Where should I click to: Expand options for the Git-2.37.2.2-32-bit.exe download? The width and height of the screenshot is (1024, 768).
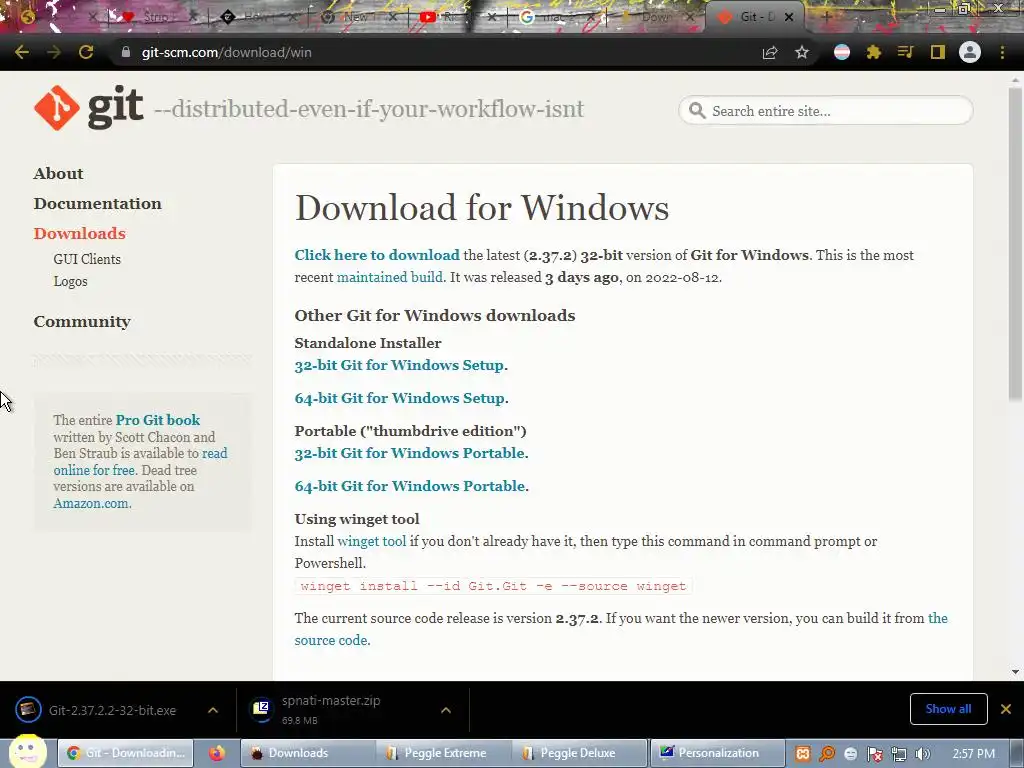tap(213, 710)
